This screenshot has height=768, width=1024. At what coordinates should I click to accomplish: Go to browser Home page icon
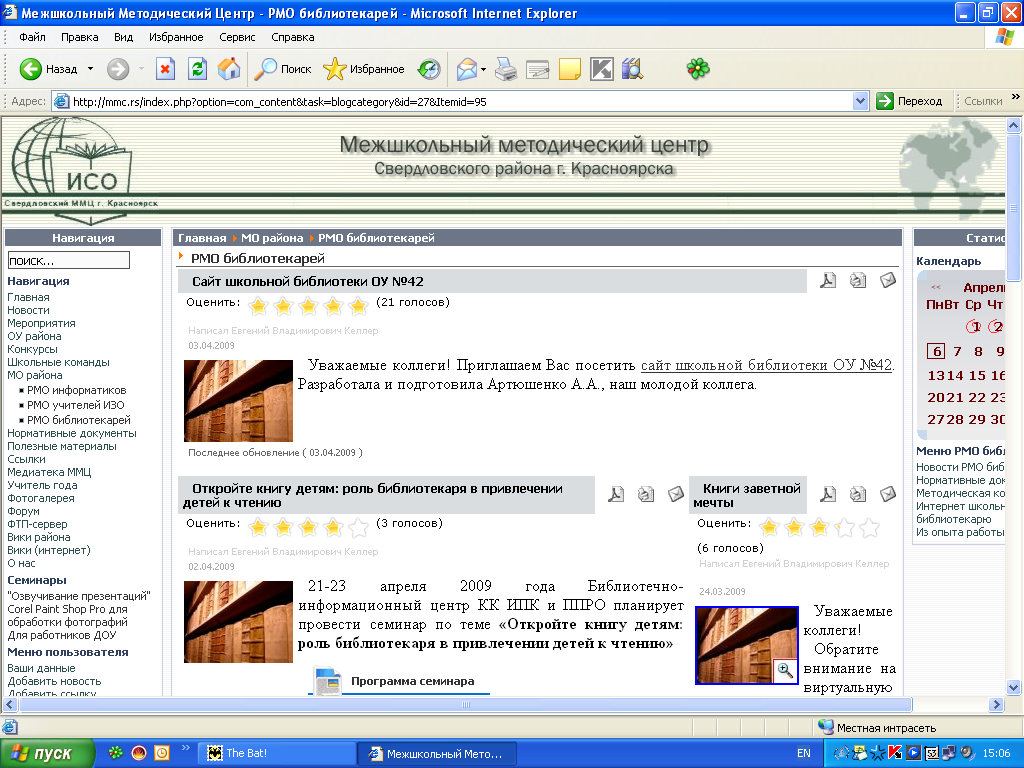click(229, 69)
